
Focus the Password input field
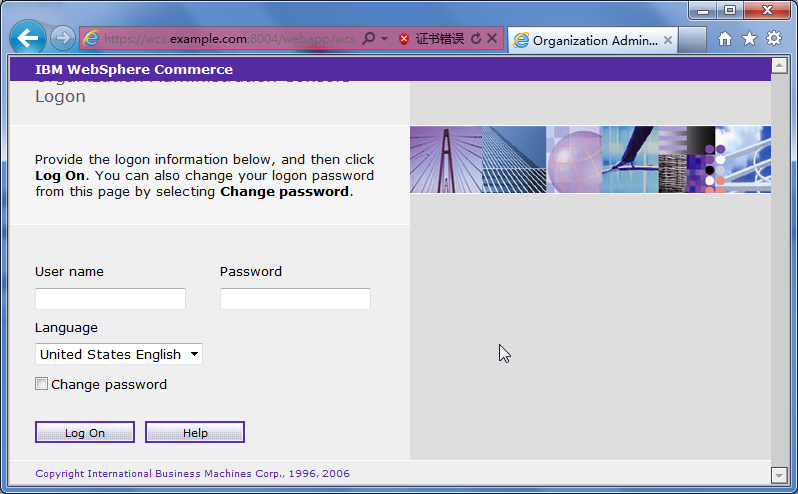click(x=295, y=299)
